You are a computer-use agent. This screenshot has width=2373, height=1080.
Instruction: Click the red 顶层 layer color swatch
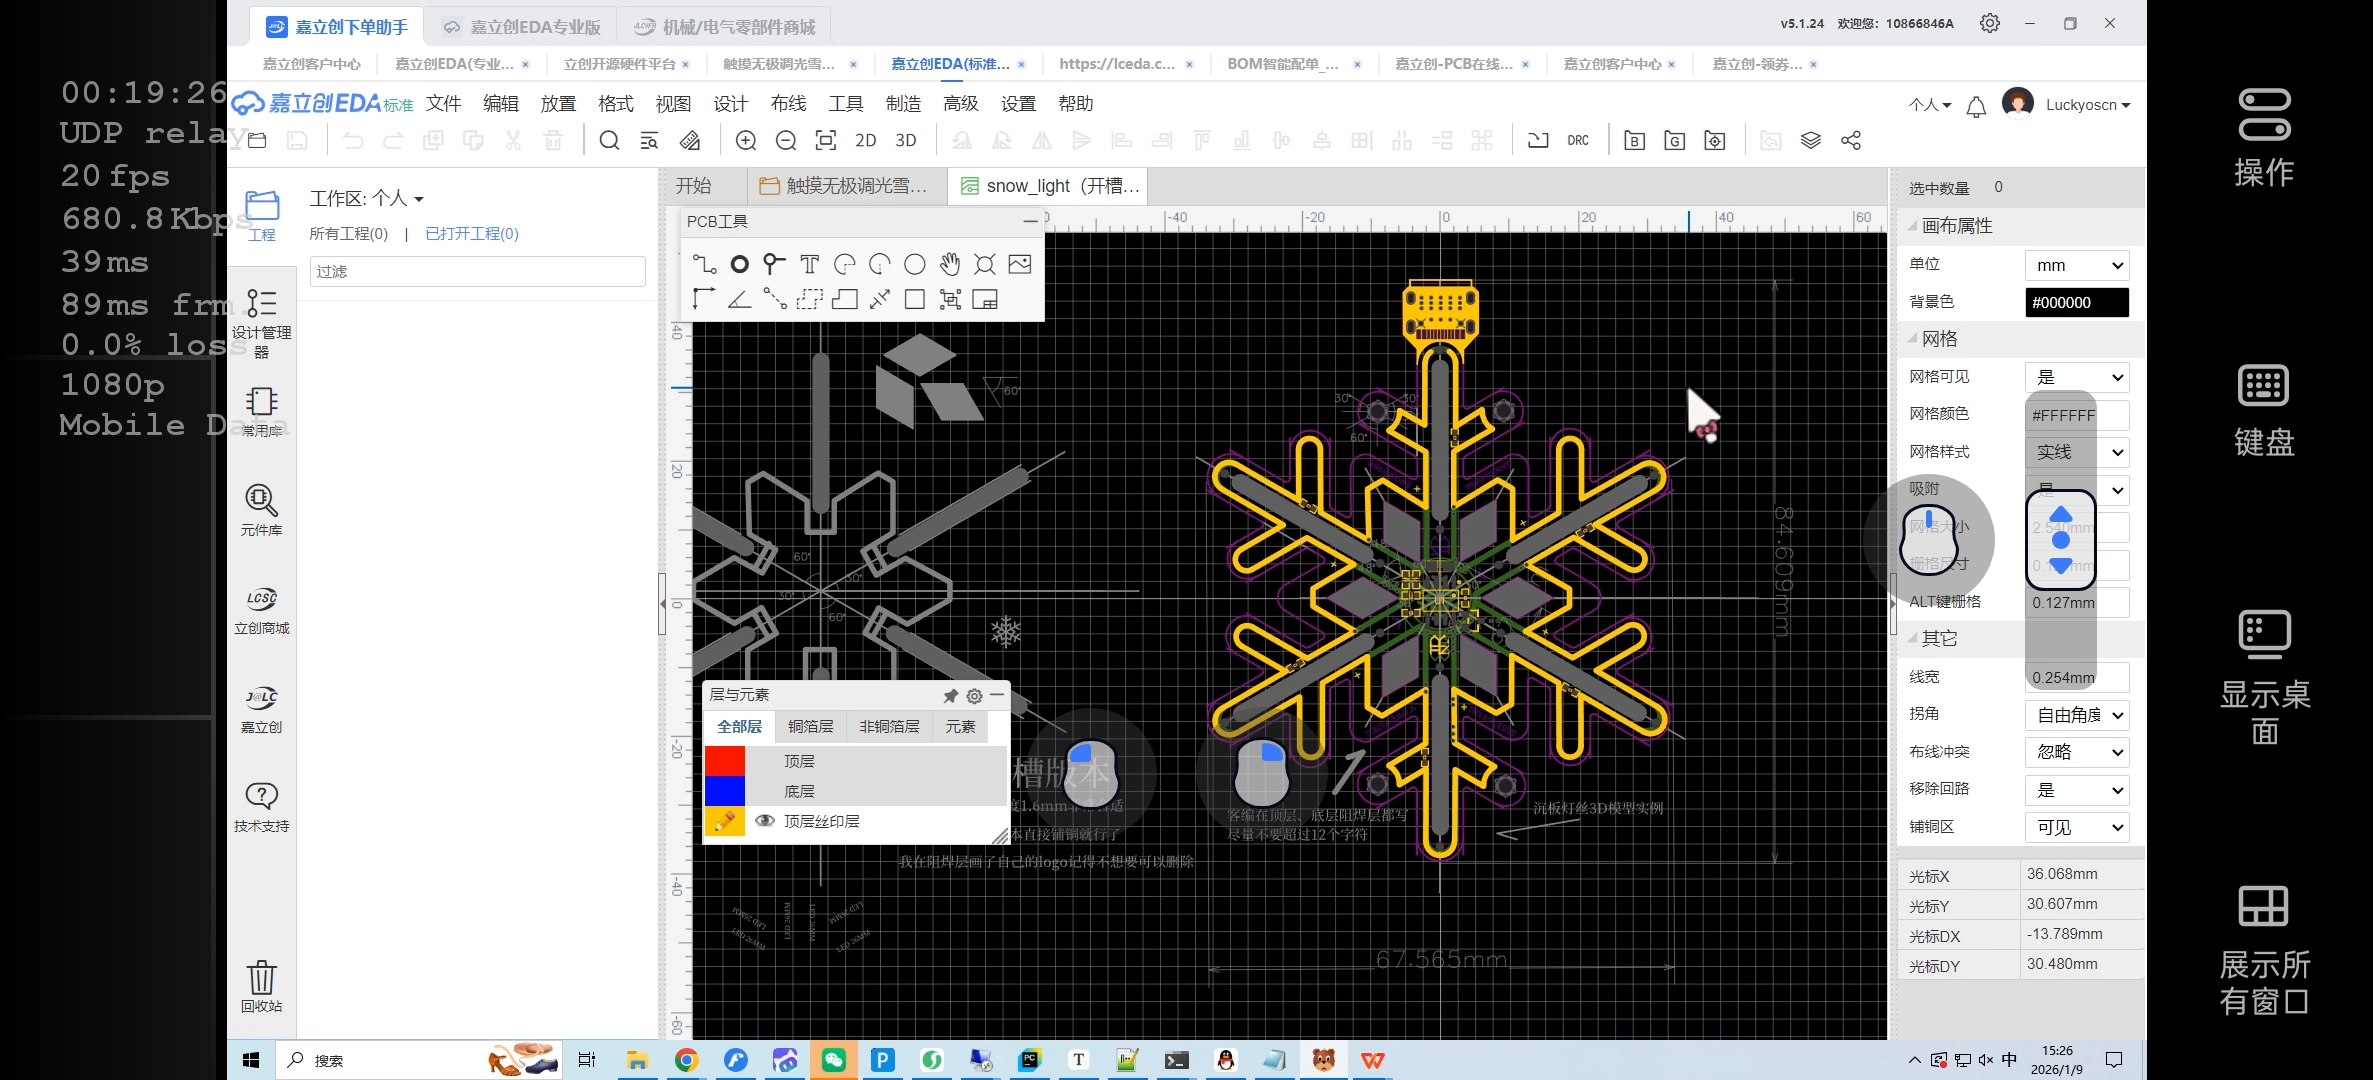[x=725, y=761]
